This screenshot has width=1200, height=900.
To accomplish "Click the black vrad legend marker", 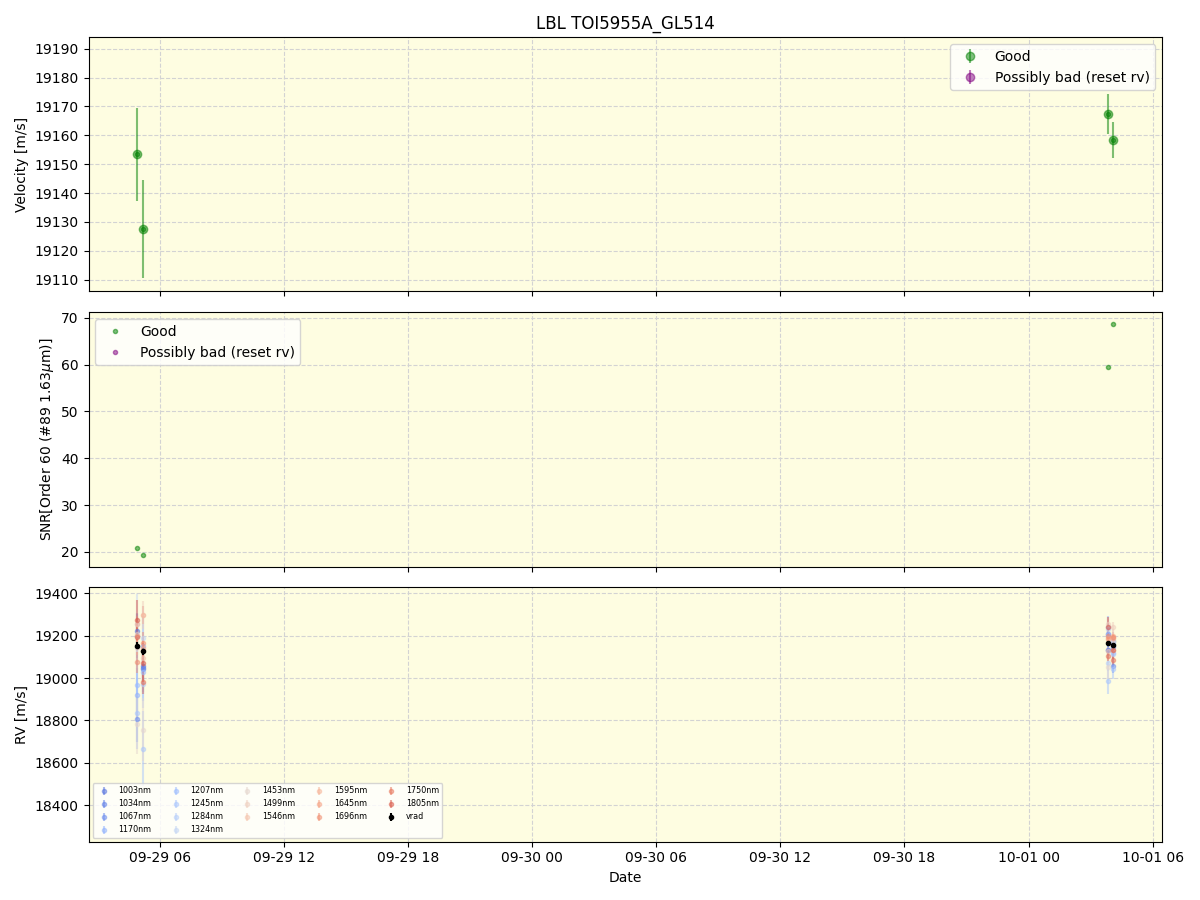I will click(391, 817).
